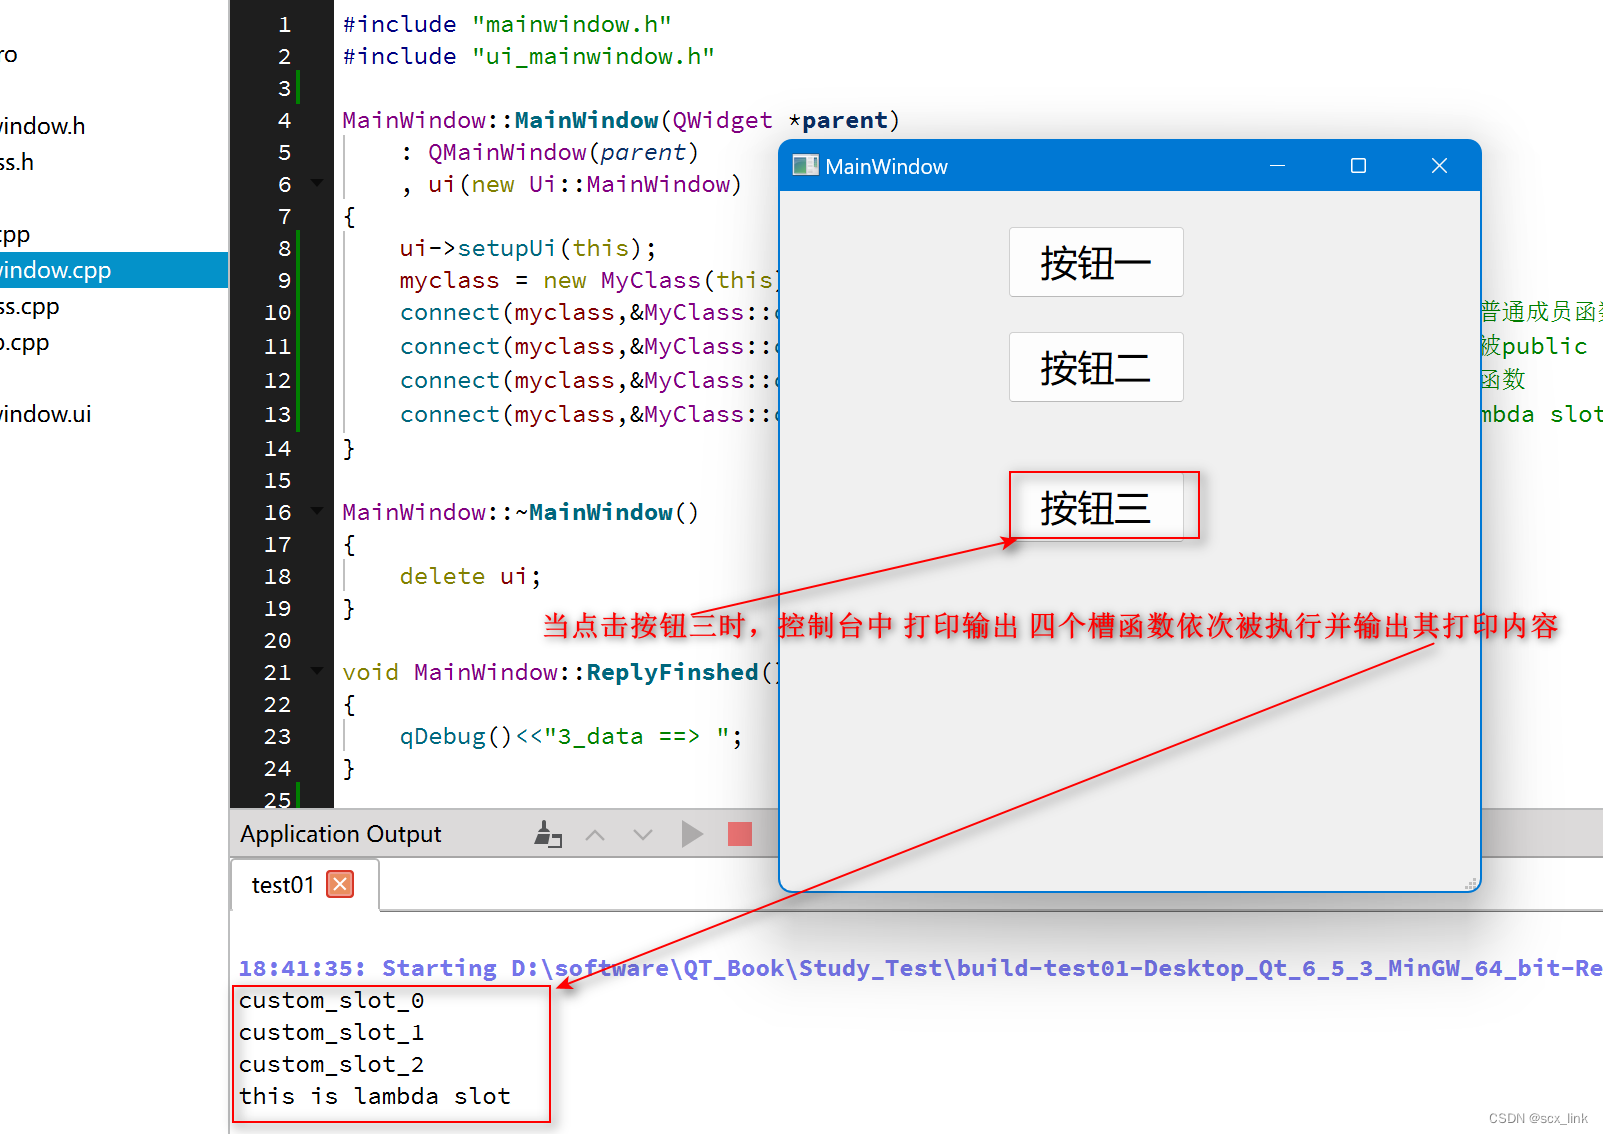Open the ss.cpp source file in tree

[30, 306]
